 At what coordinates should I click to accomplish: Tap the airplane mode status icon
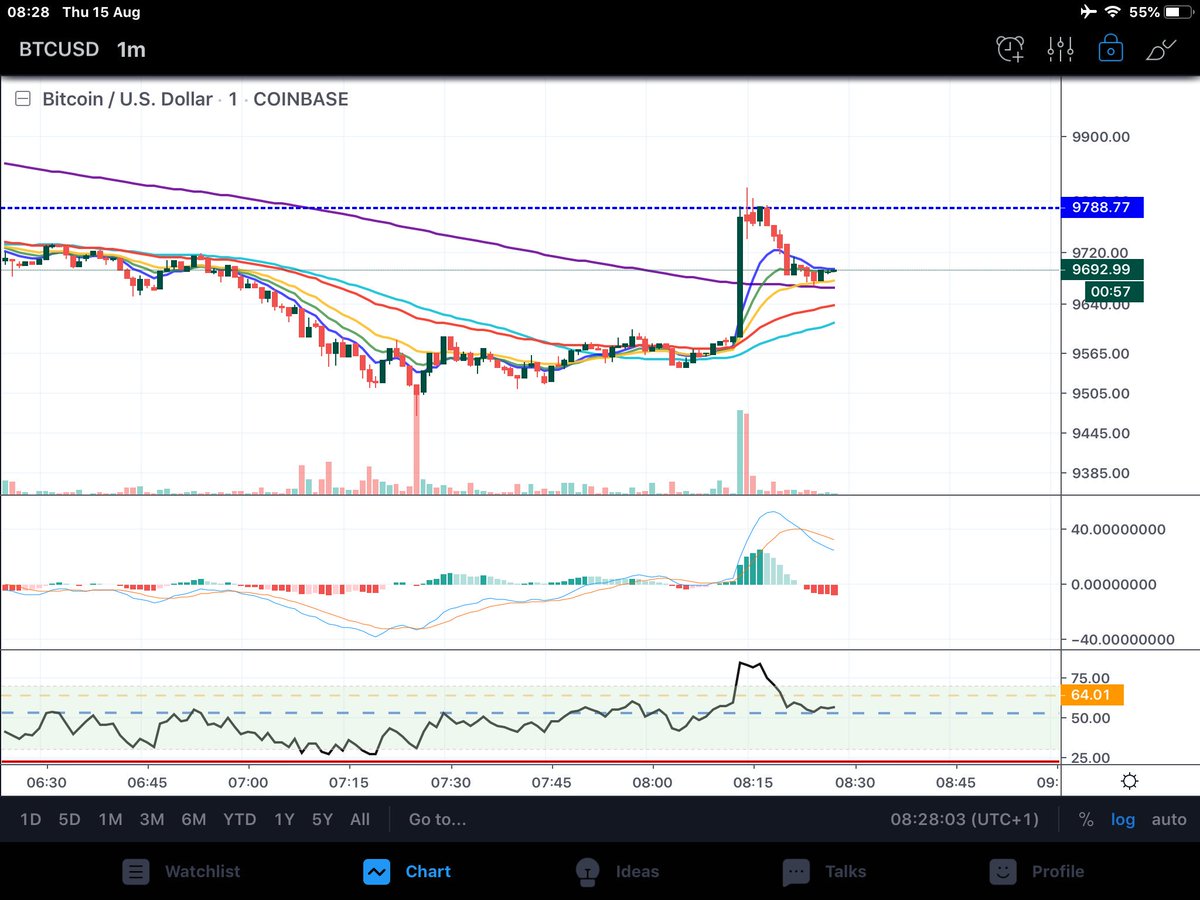[x=1087, y=13]
